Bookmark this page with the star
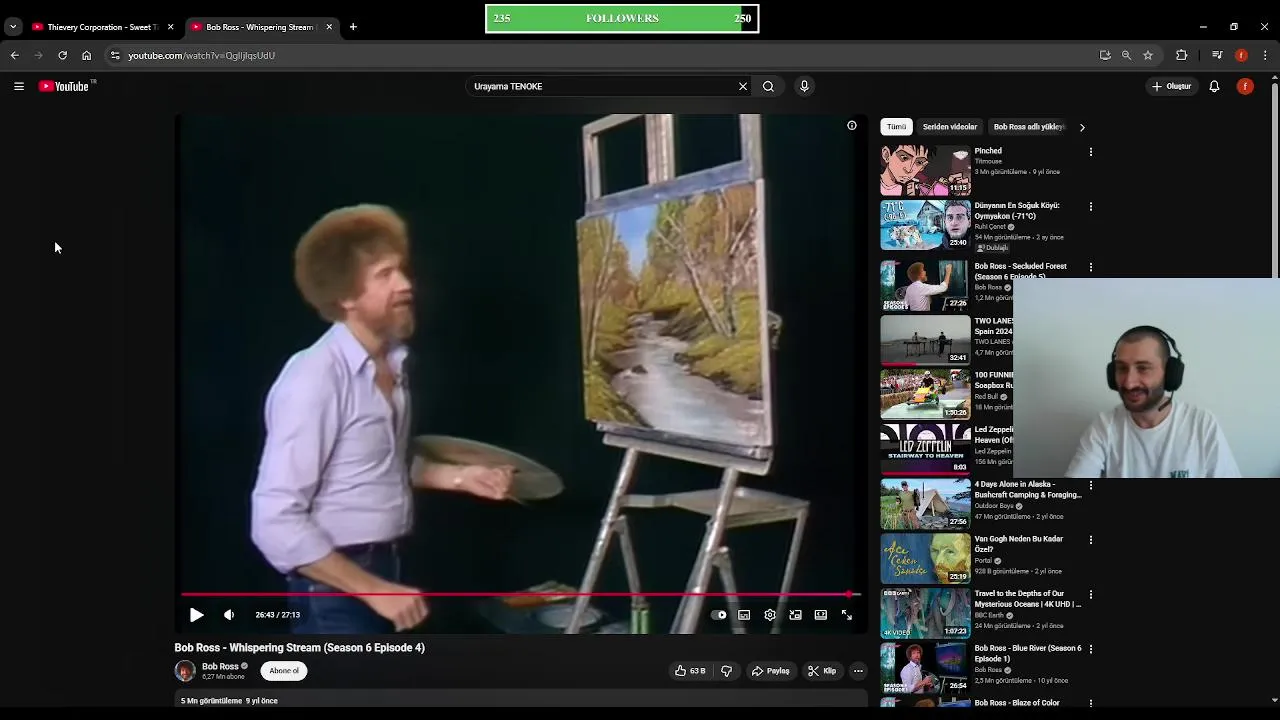The height and width of the screenshot is (720, 1280). point(1148,56)
